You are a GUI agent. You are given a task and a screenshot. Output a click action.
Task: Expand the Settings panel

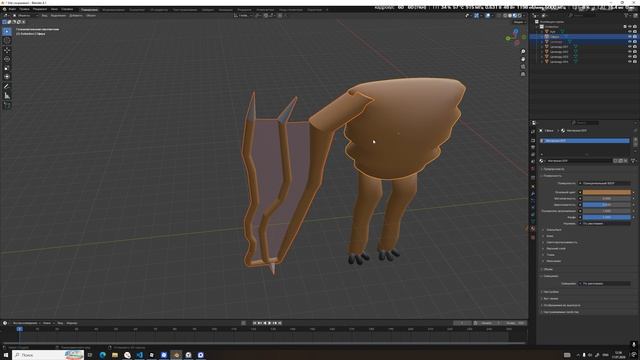click(551, 292)
